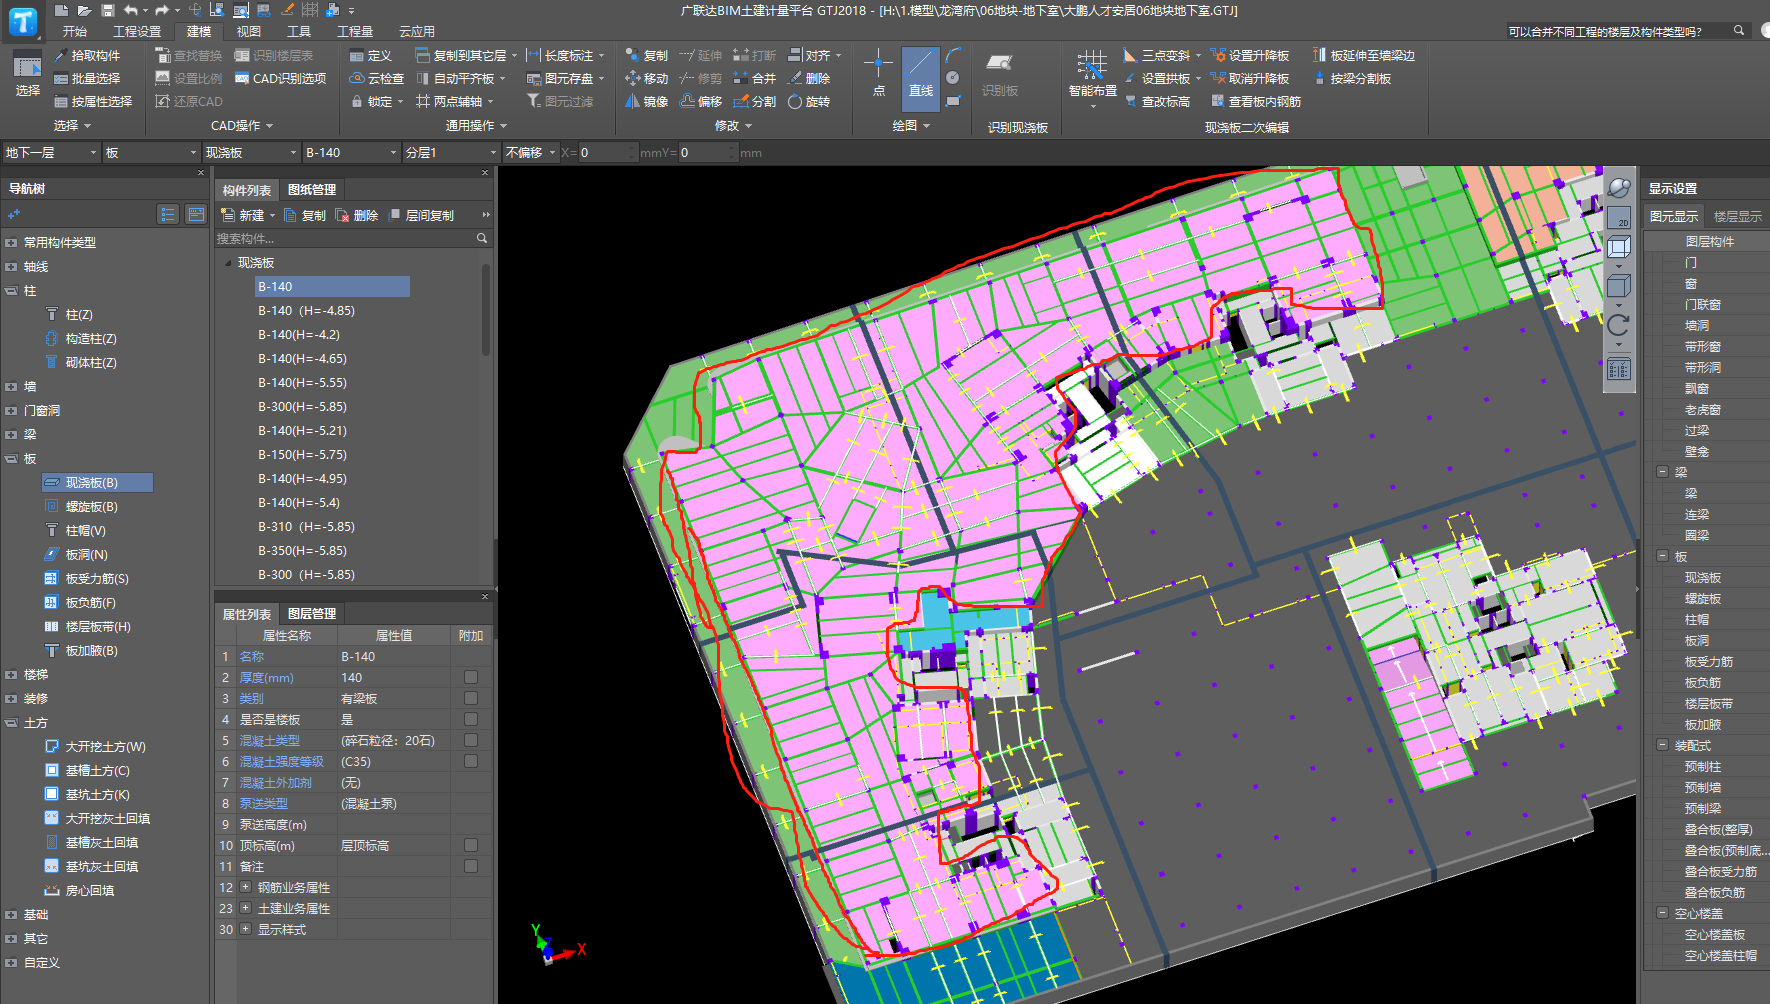The height and width of the screenshot is (1004, 1770).
Task: Switch to the 图纸管理 tab
Action: click(x=312, y=190)
